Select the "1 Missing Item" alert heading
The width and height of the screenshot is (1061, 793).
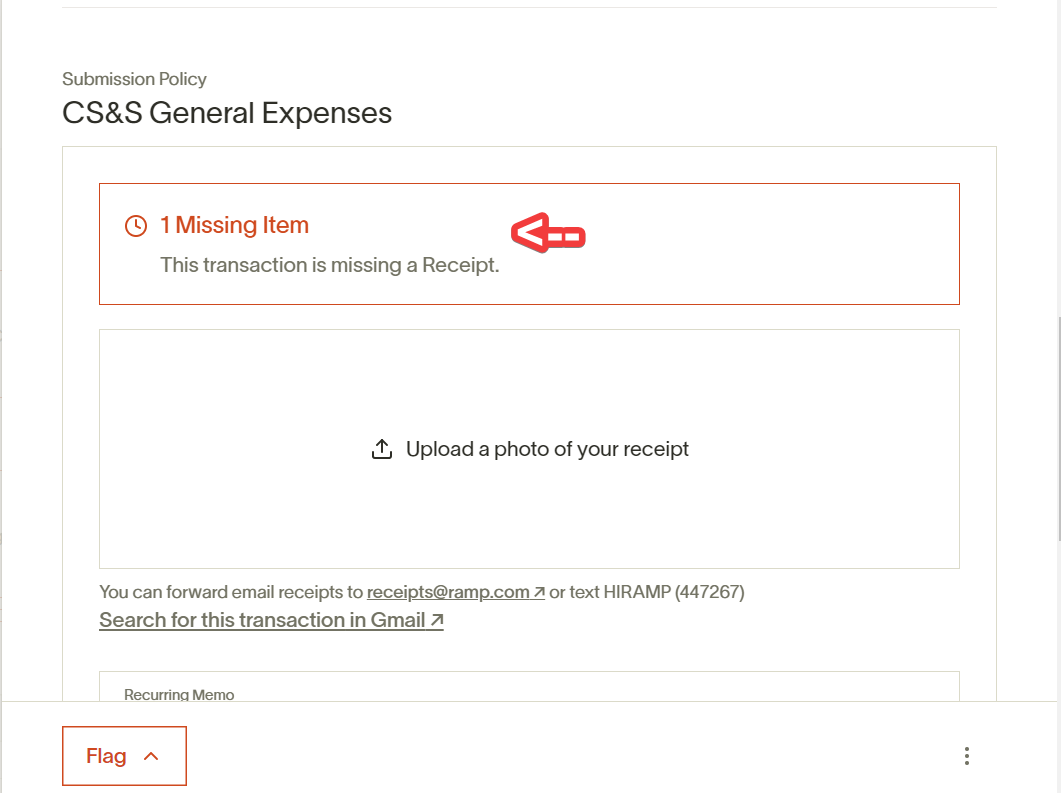(x=234, y=226)
